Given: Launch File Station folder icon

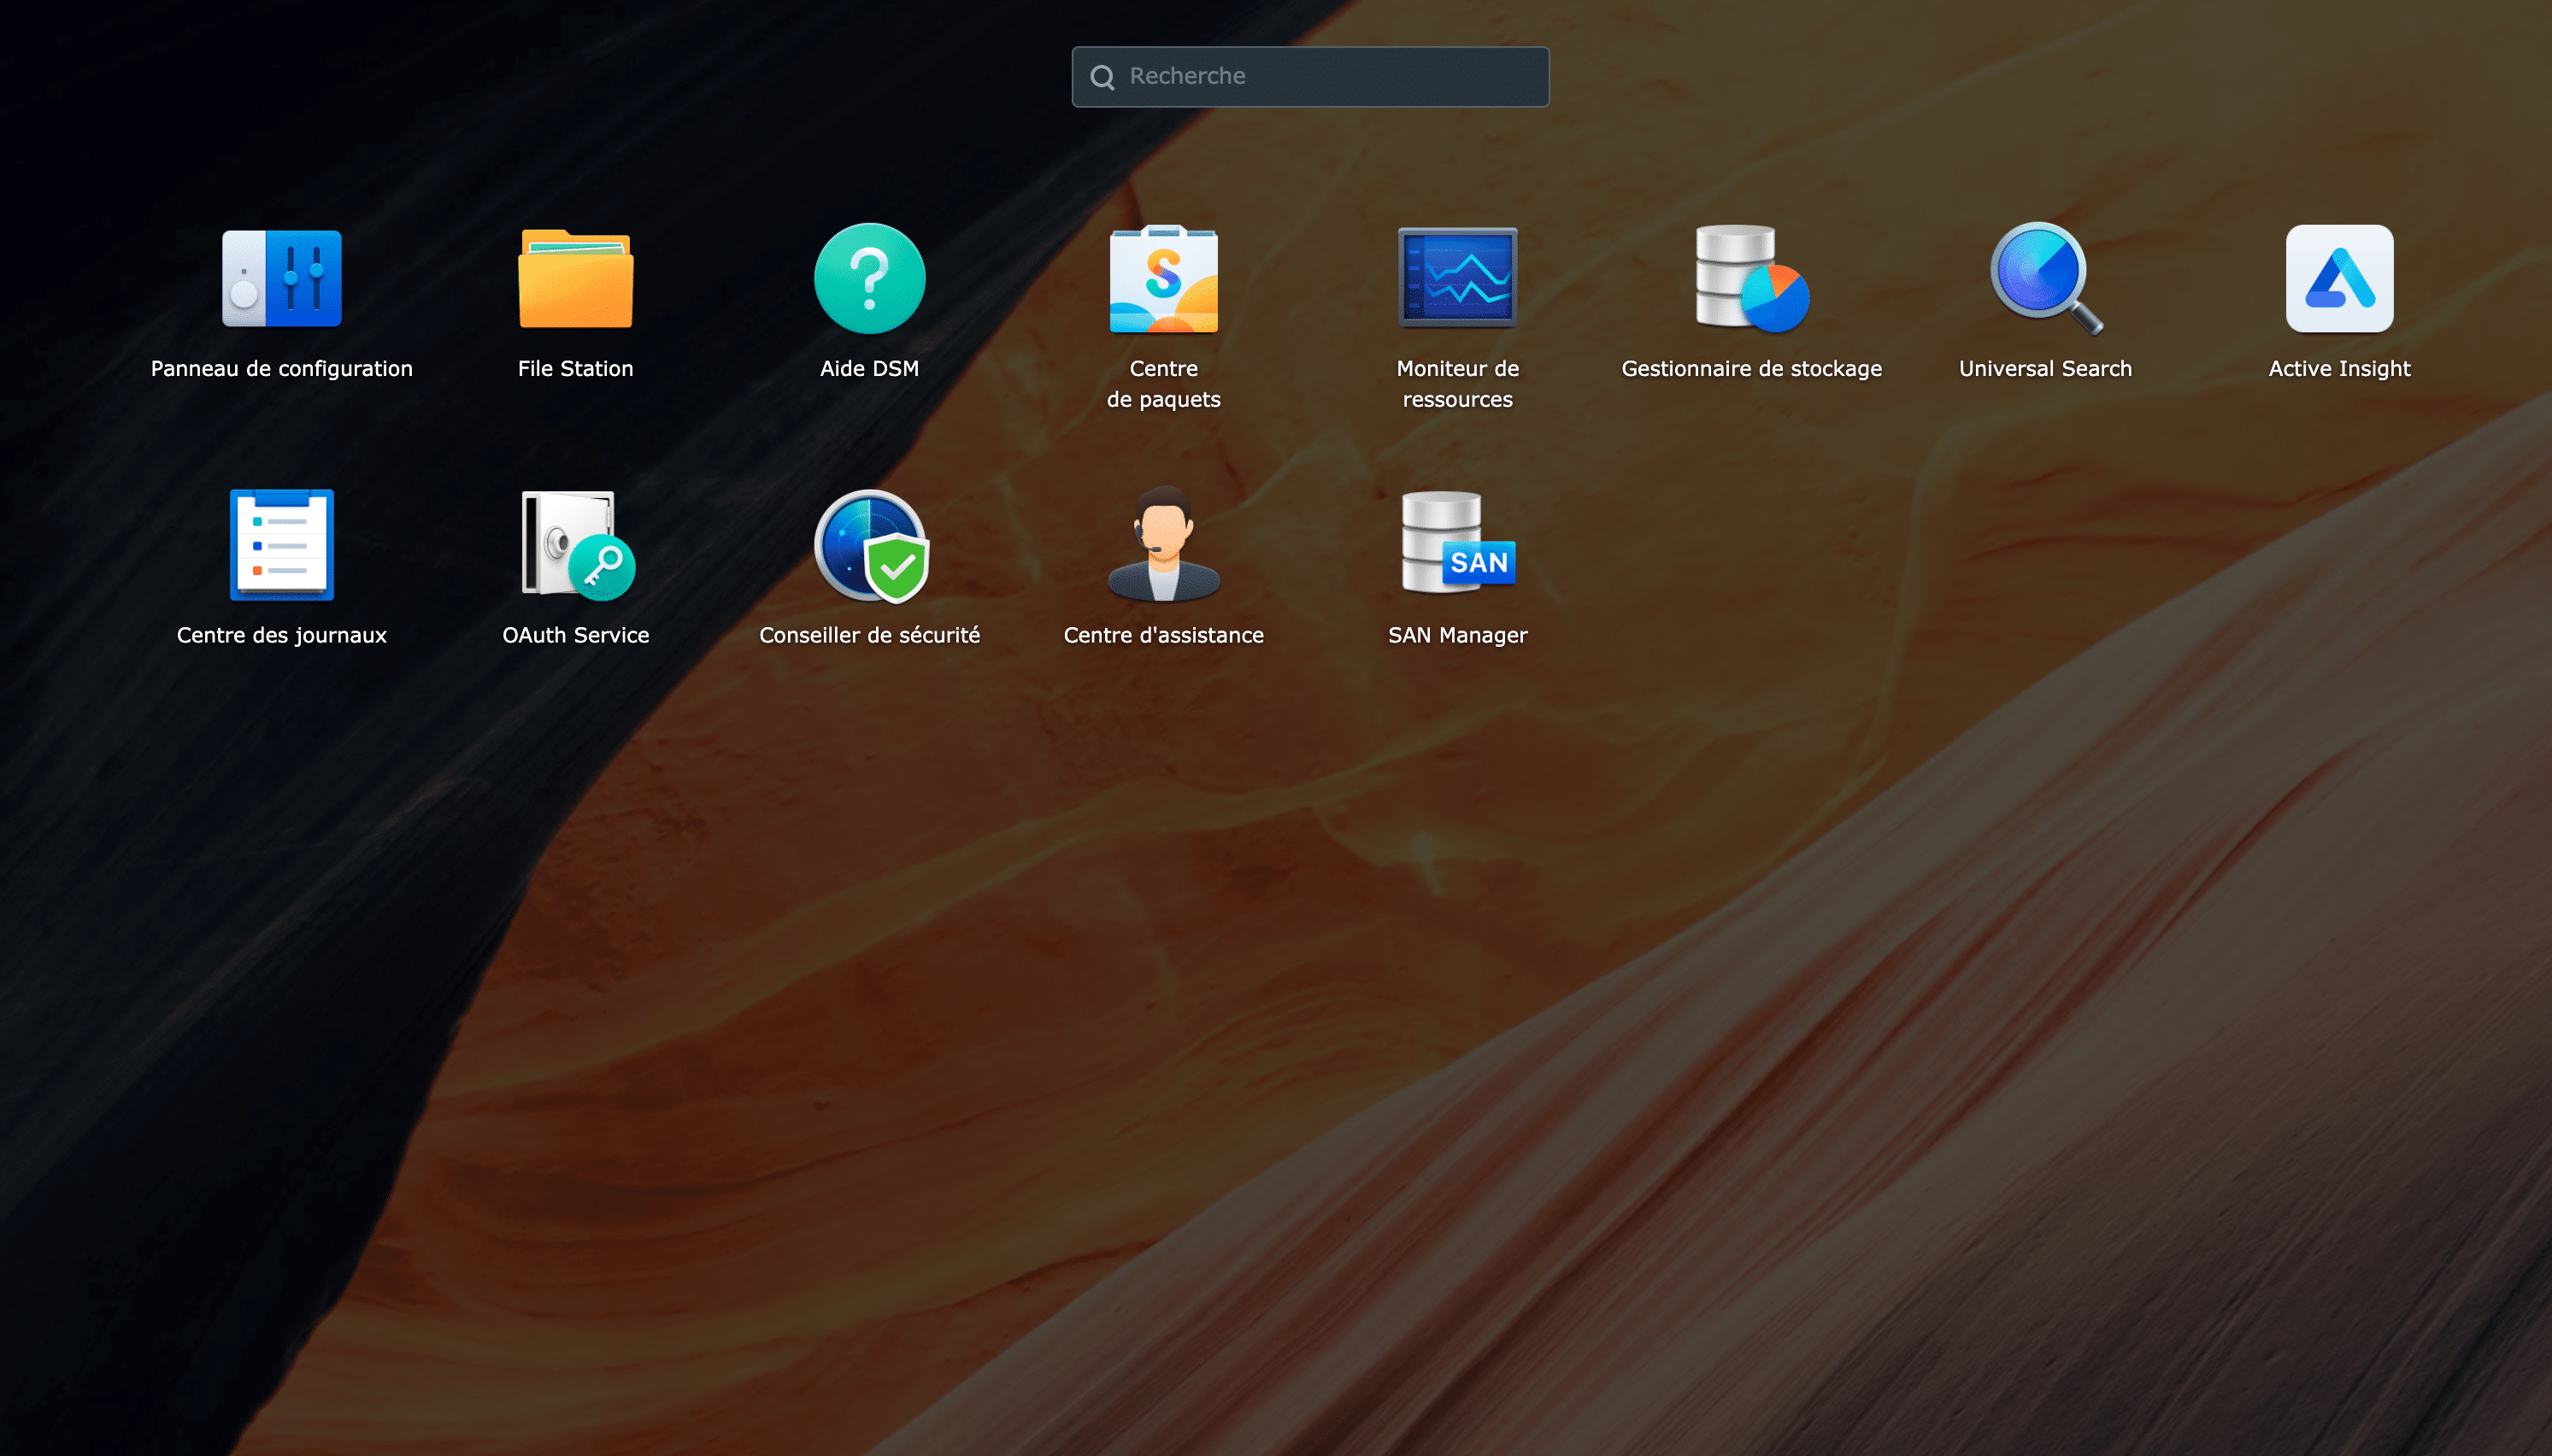Looking at the screenshot, I should pos(575,278).
